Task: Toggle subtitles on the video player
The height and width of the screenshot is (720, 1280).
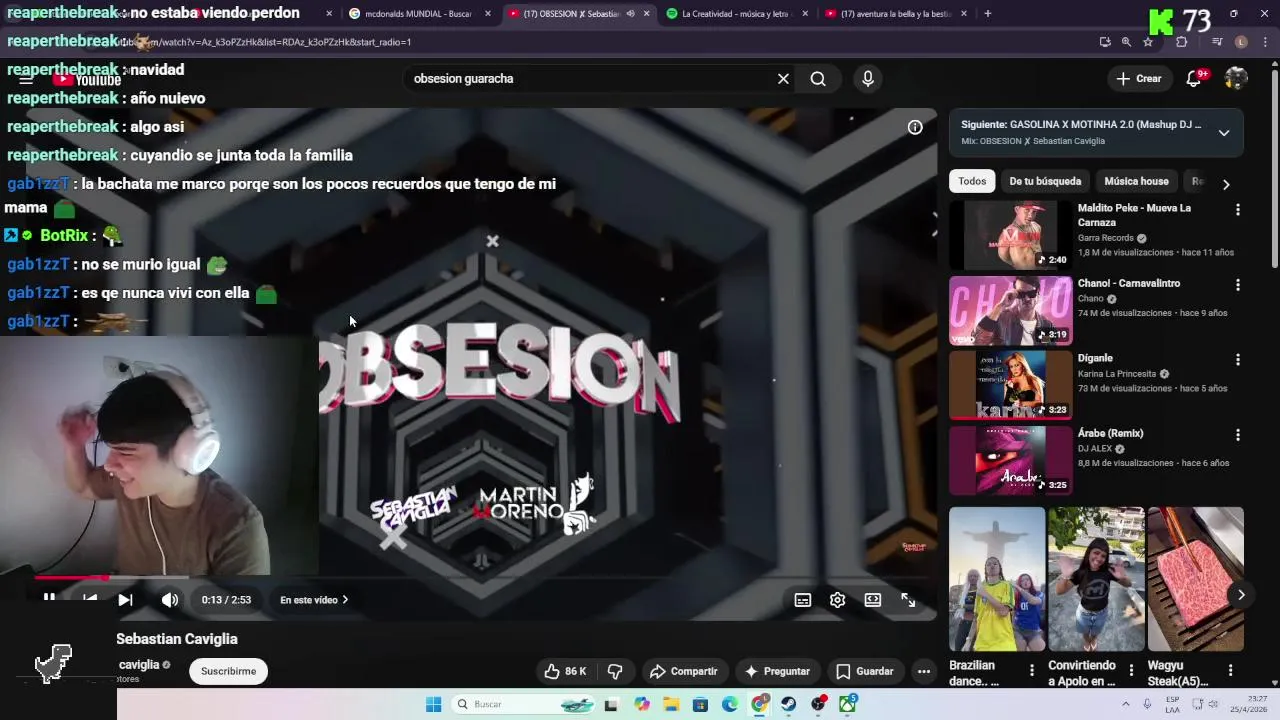Action: 802,600
